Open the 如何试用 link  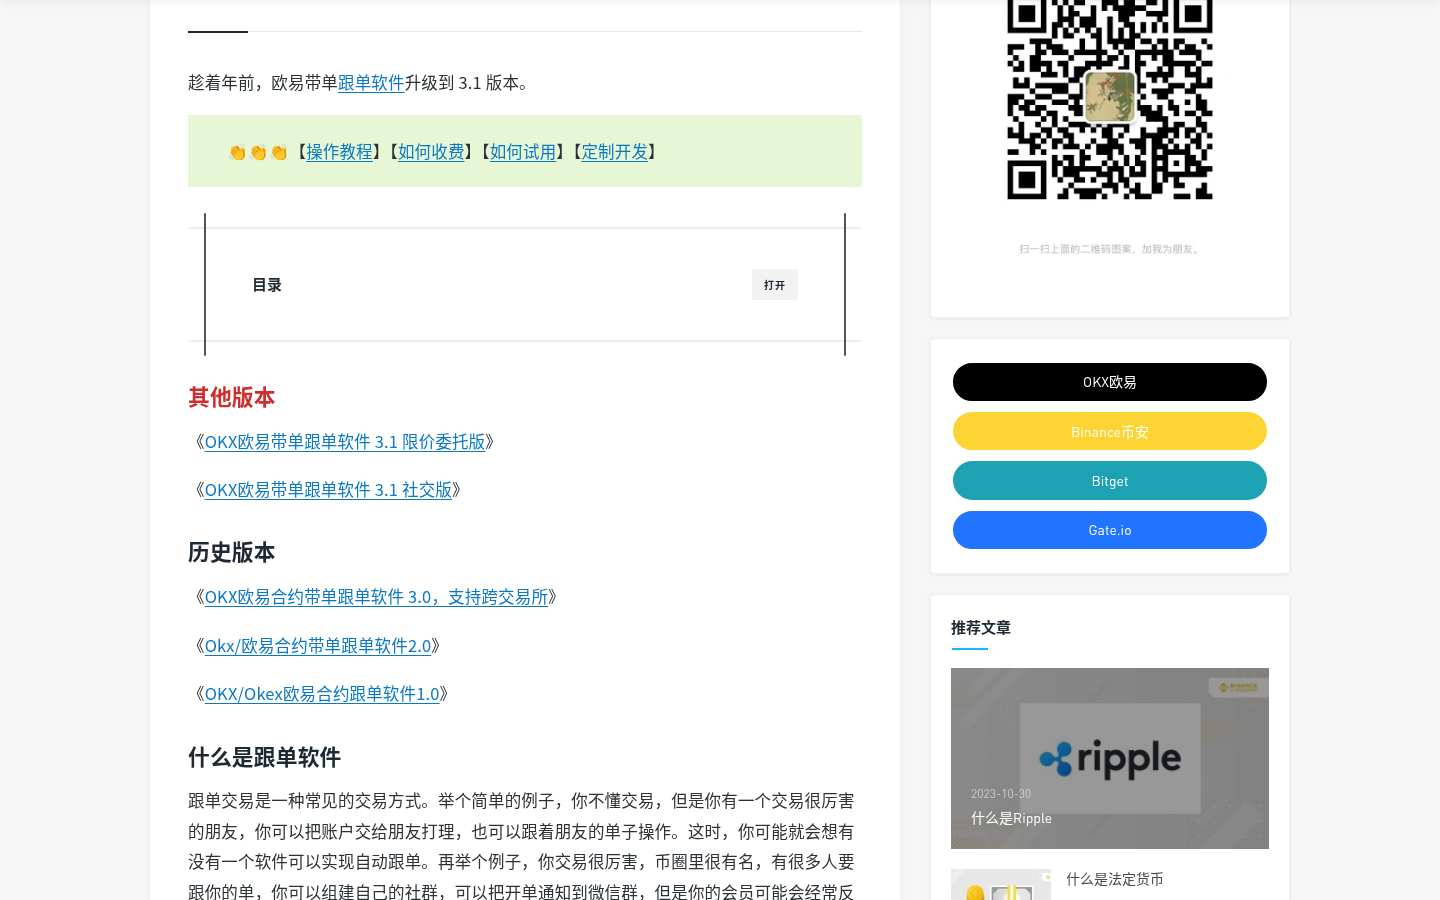click(523, 152)
